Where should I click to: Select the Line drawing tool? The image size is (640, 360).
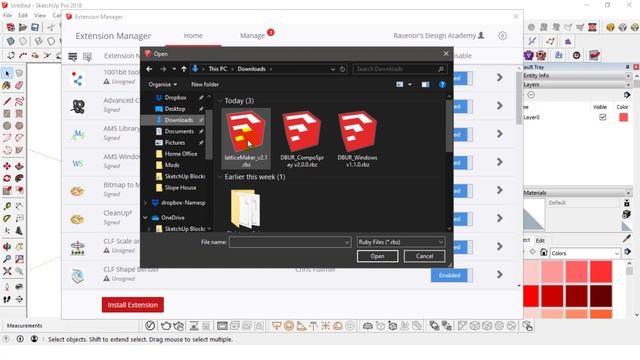tap(7, 101)
